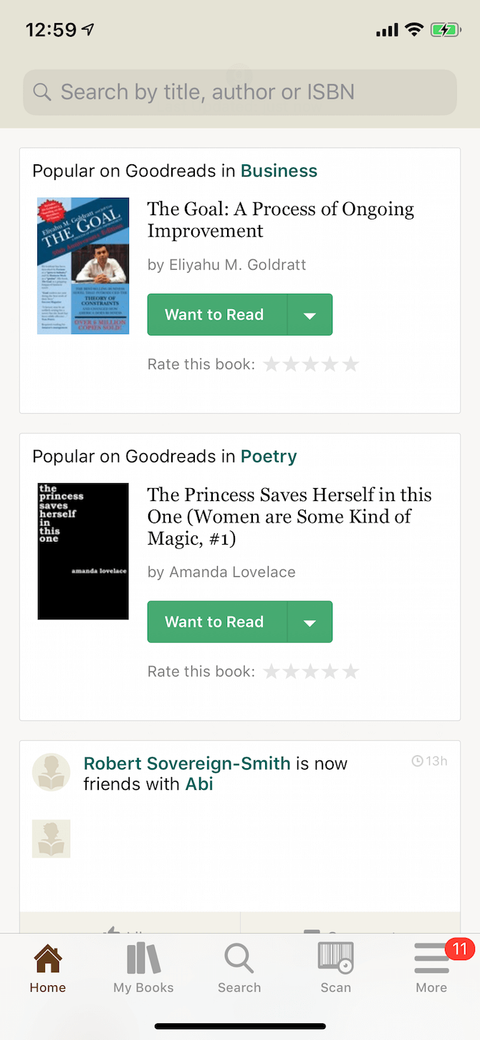The height and width of the screenshot is (1040, 480).
Task: Tap The Goal book cover
Action: point(83,265)
